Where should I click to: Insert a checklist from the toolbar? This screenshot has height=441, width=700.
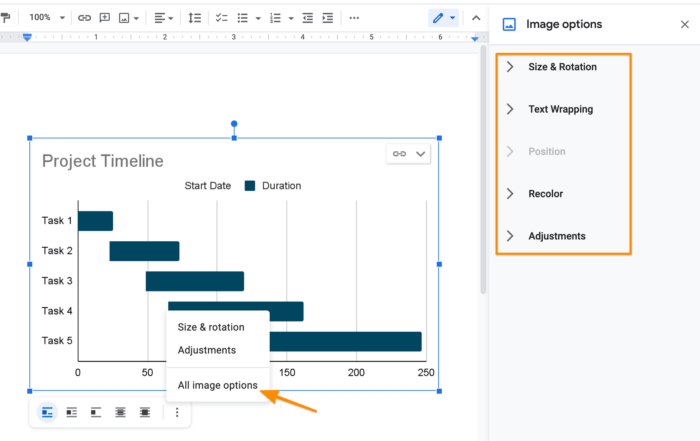point(221,18)
